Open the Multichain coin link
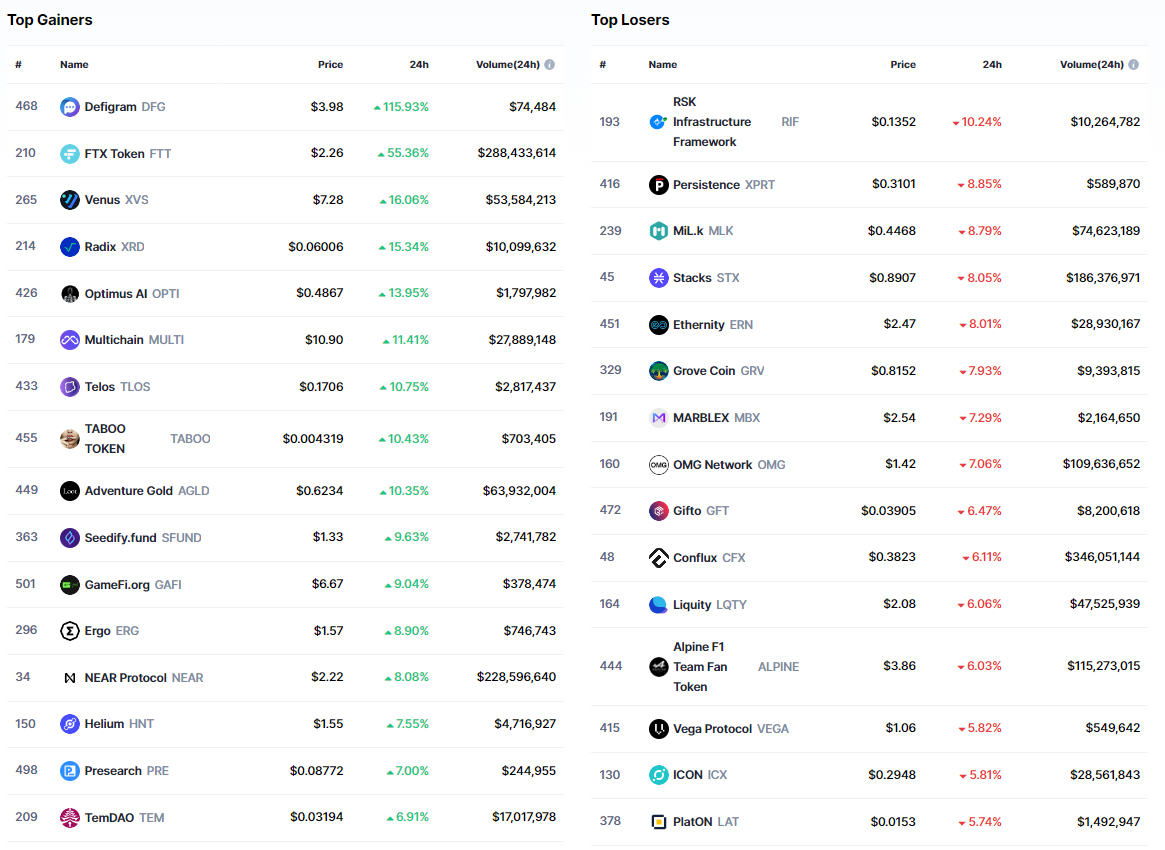 point(115,340)
